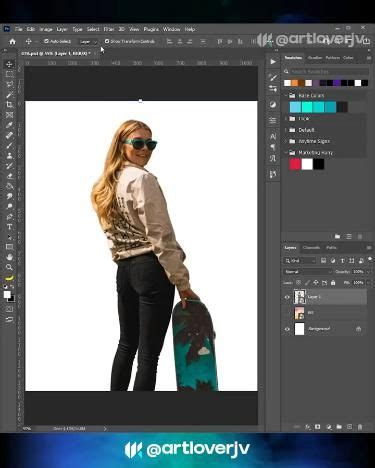The image size is (375, 468).
Task: Open the blend mode Normal dropdown
Action: (x=308, y=272)
